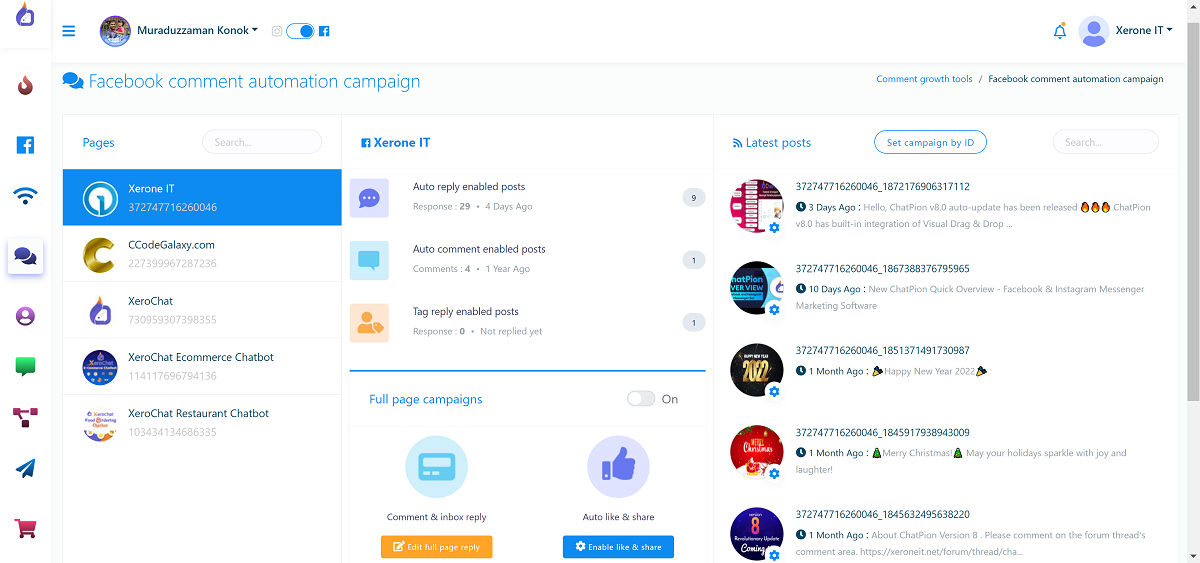Expand the Xerone IT user dropdown
The image size is (1200, 563).
point(1144,31)
